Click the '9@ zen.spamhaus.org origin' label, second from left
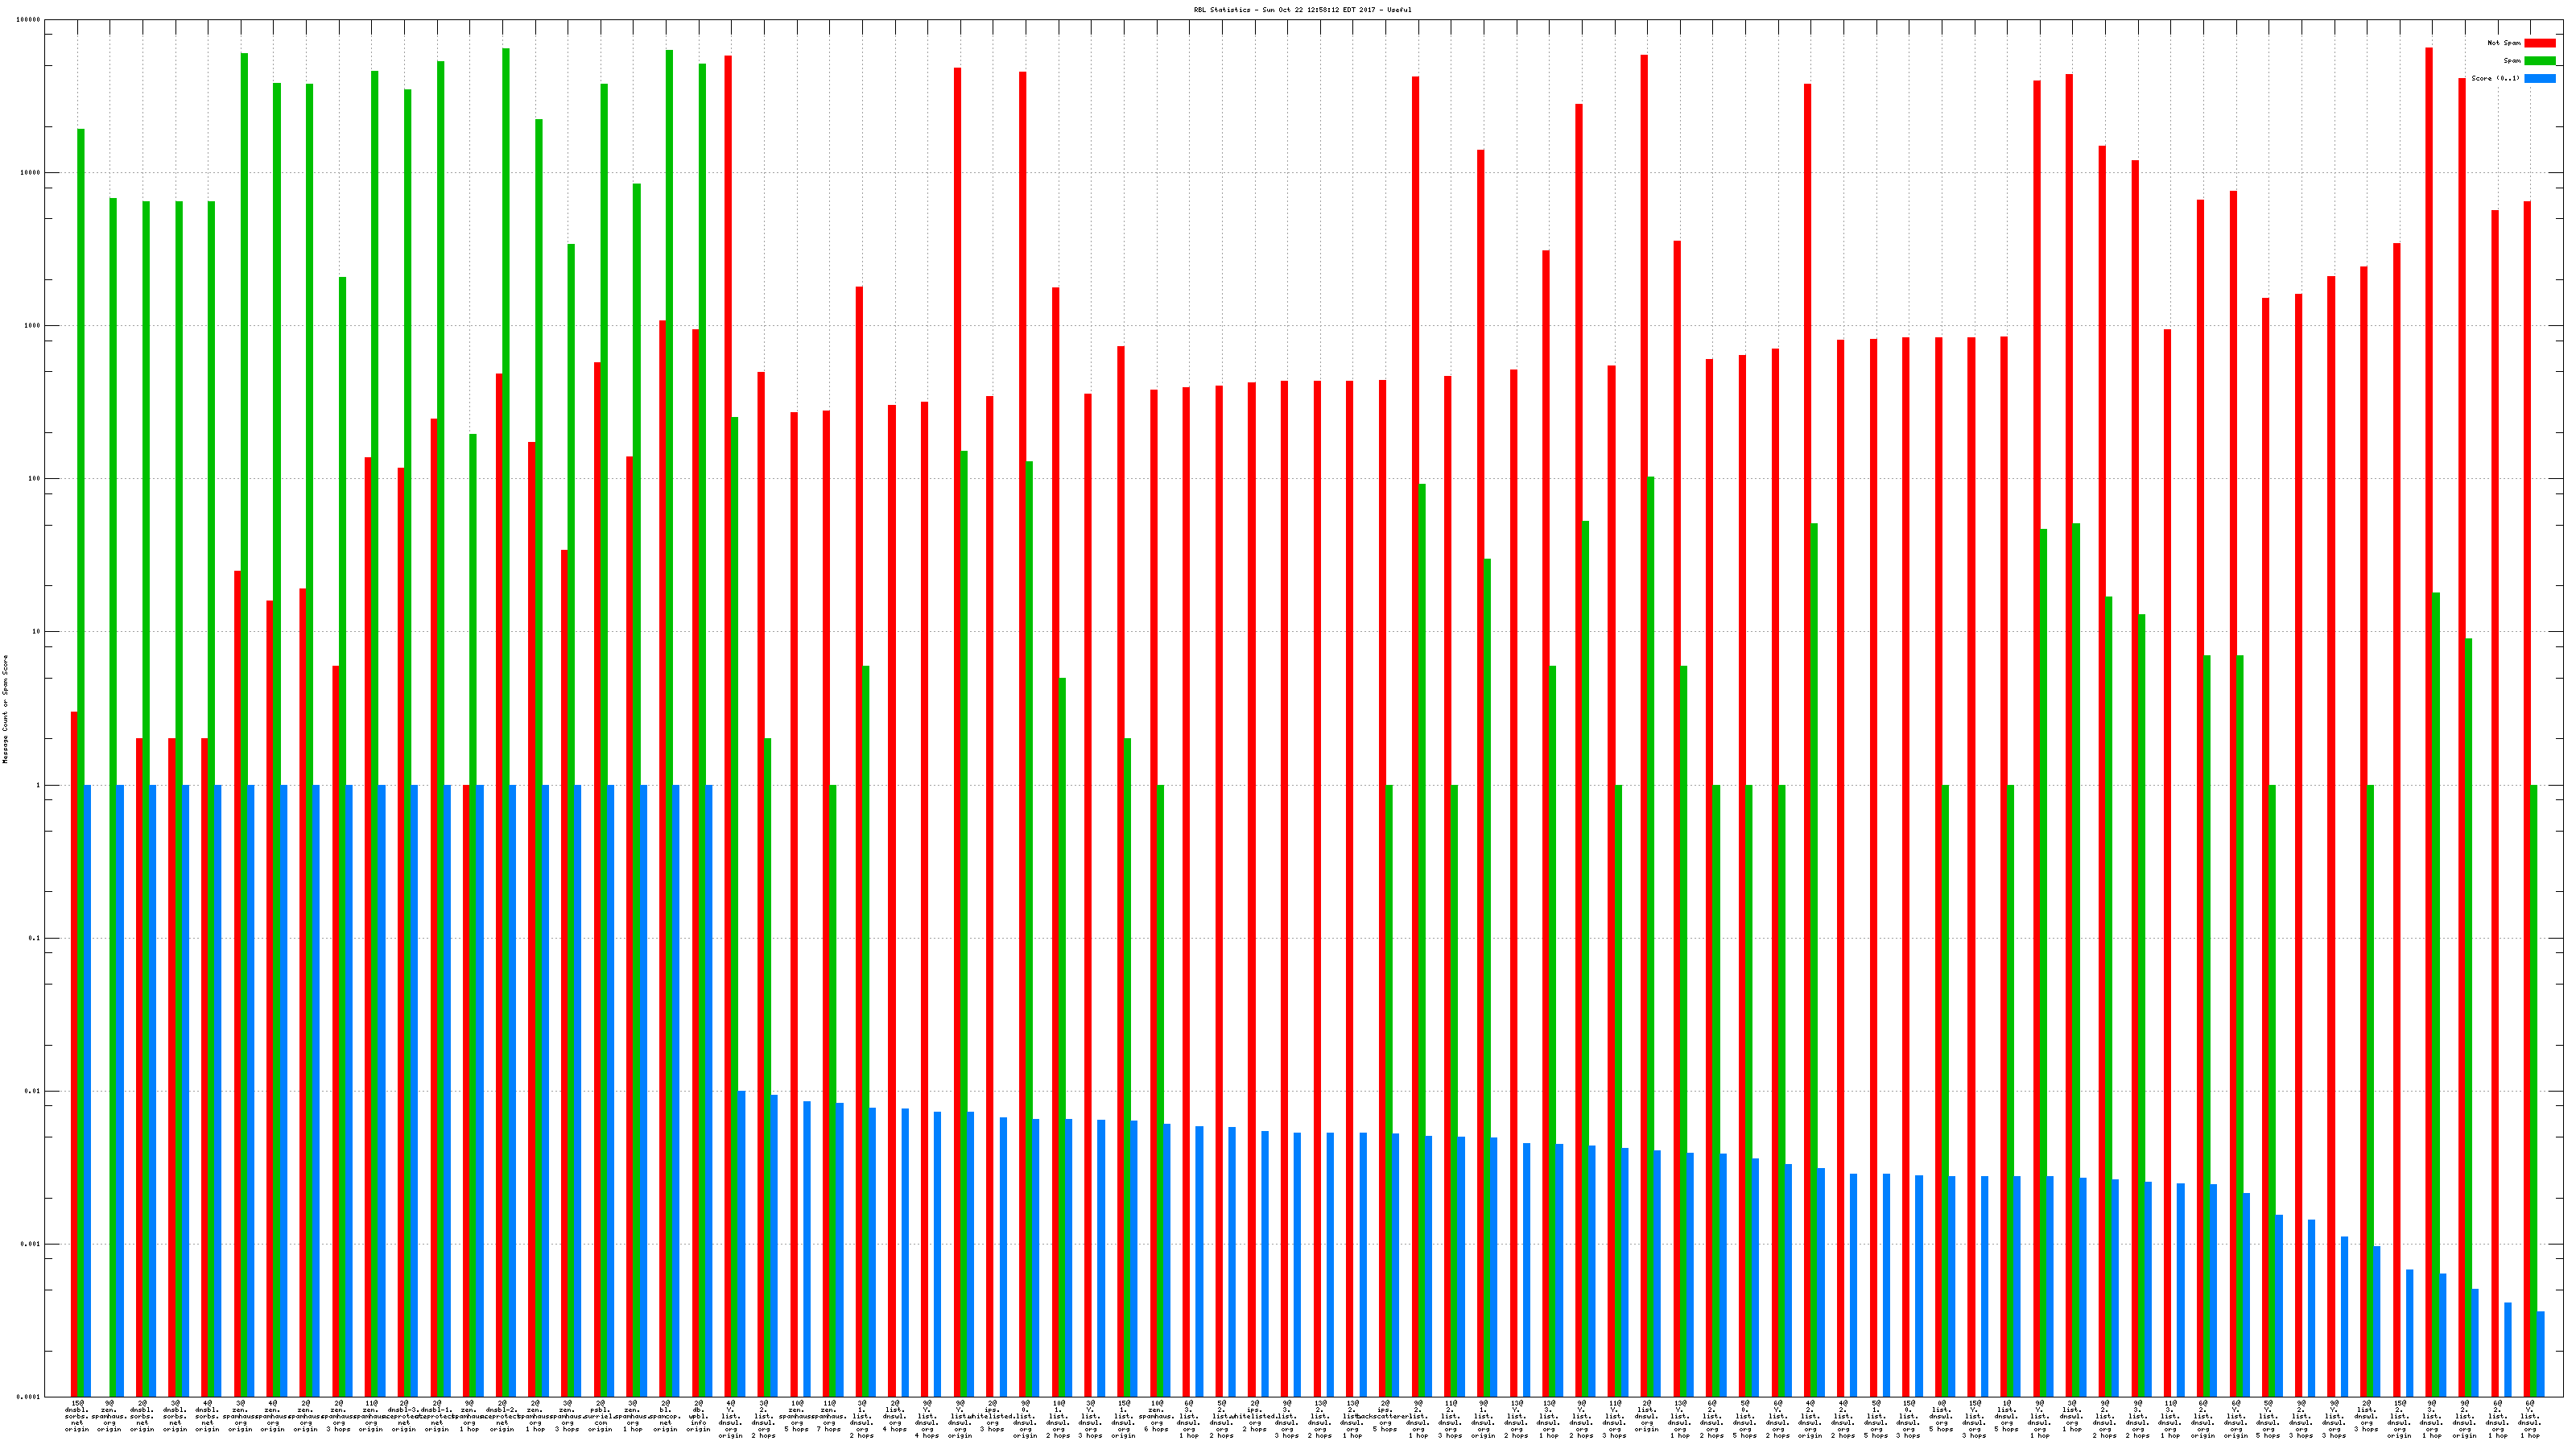 click(109, 1416)
